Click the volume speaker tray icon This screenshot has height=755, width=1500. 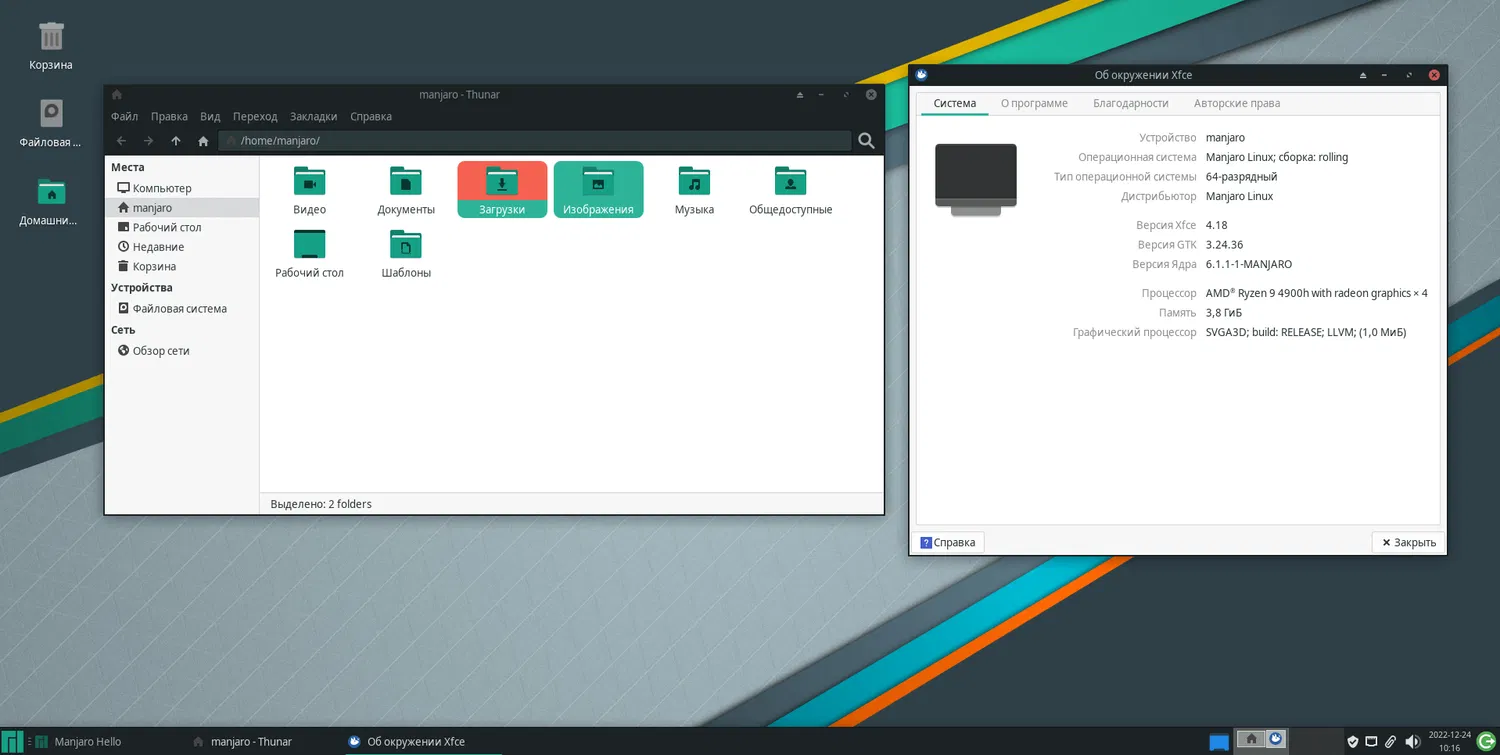coord(1412,741)
